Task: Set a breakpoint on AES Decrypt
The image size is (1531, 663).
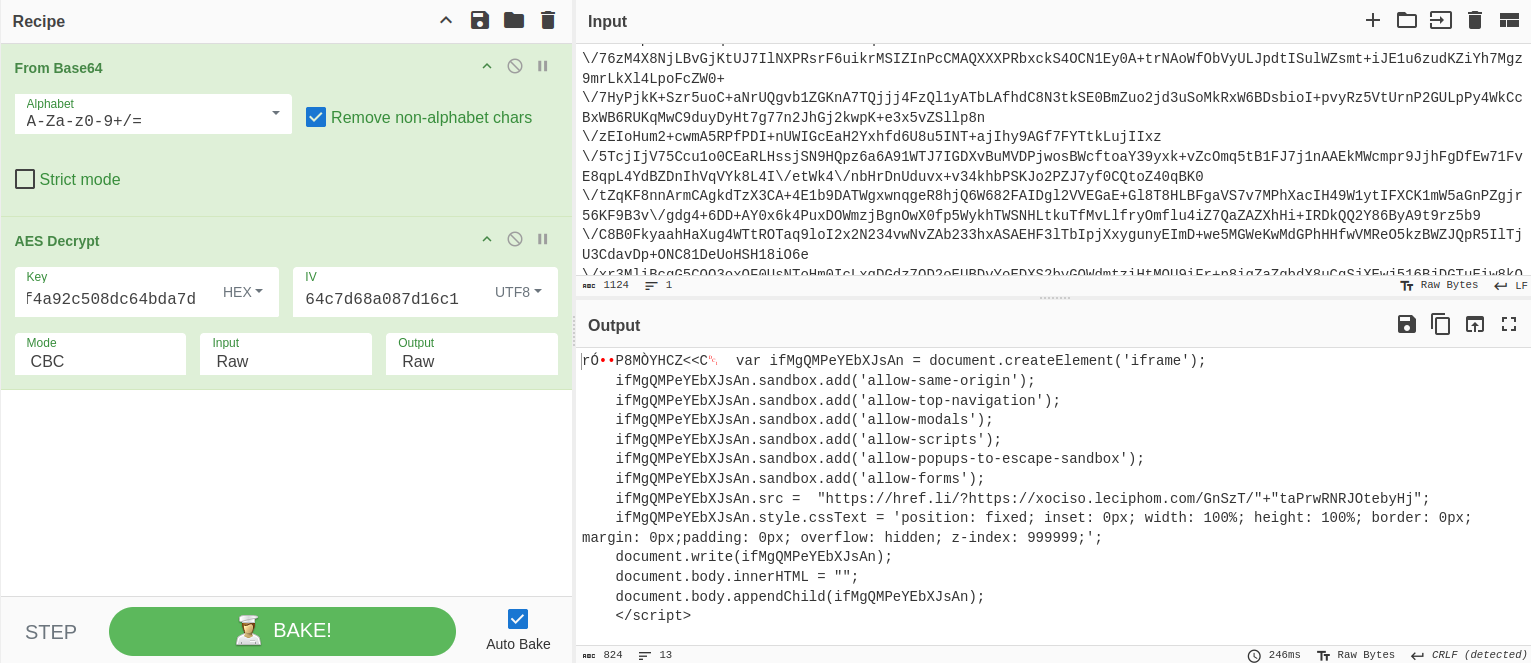Action: (x=543, y=239)
